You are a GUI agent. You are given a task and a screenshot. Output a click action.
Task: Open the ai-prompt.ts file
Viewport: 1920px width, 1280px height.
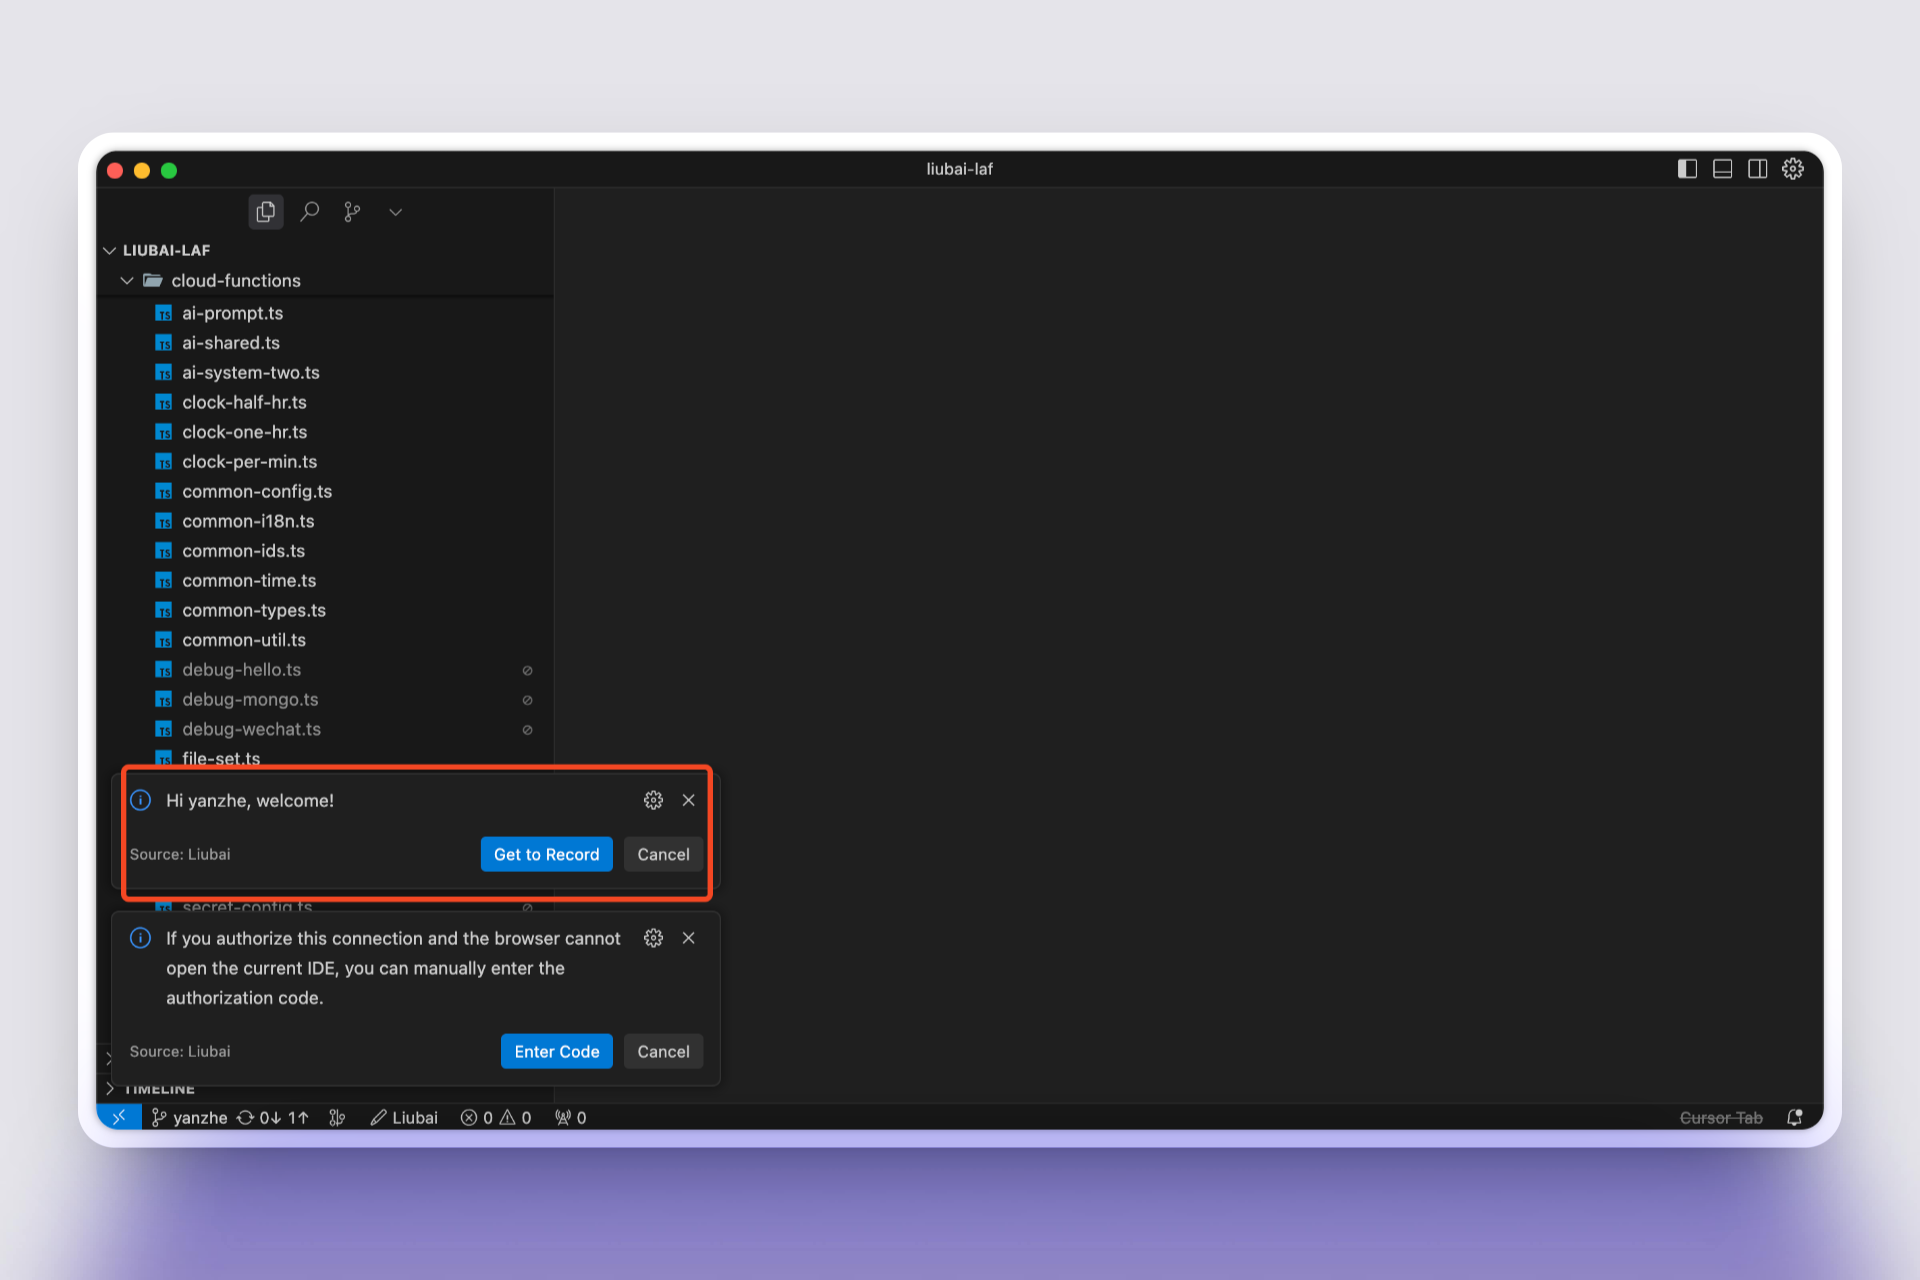tap(232, 313)
